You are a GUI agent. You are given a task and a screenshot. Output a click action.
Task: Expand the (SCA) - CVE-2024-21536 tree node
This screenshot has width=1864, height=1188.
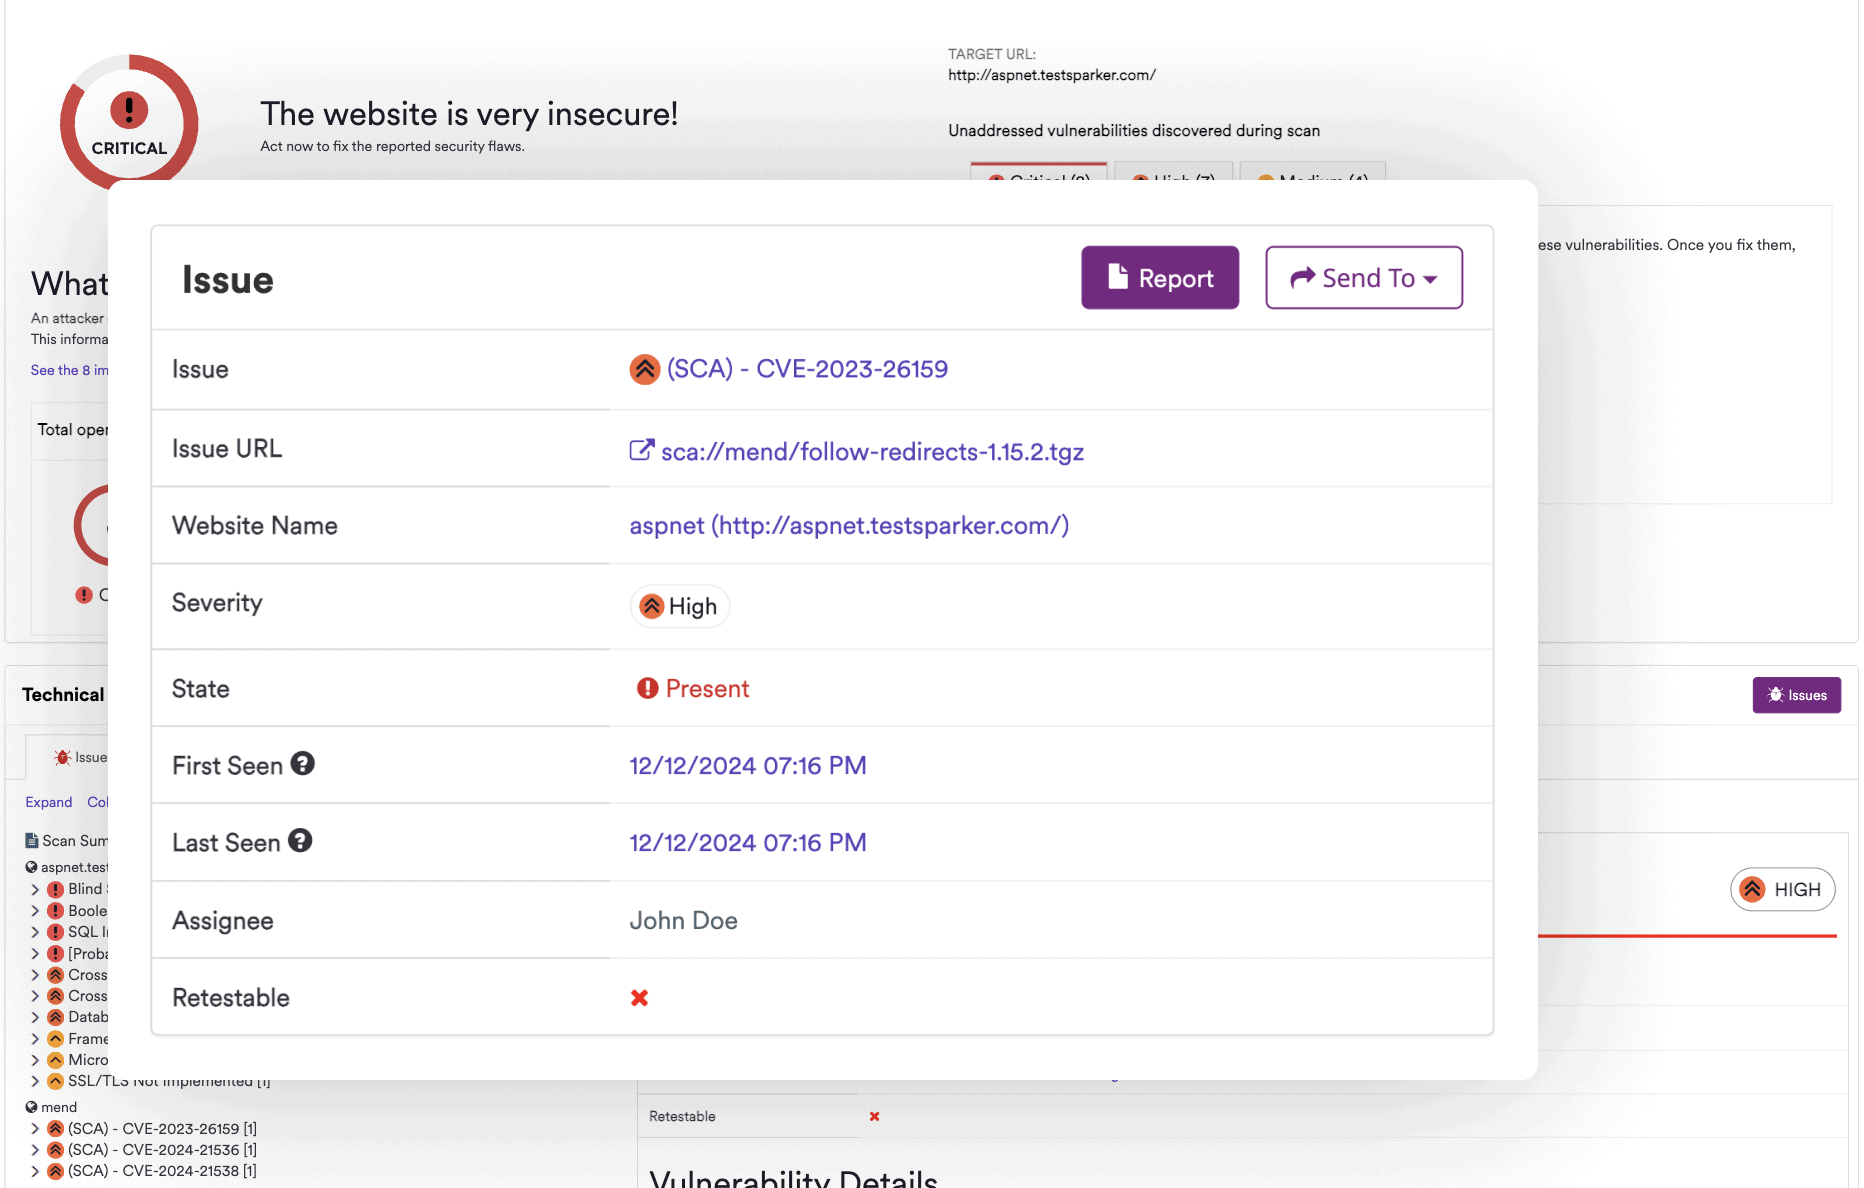pos(35,1150)
